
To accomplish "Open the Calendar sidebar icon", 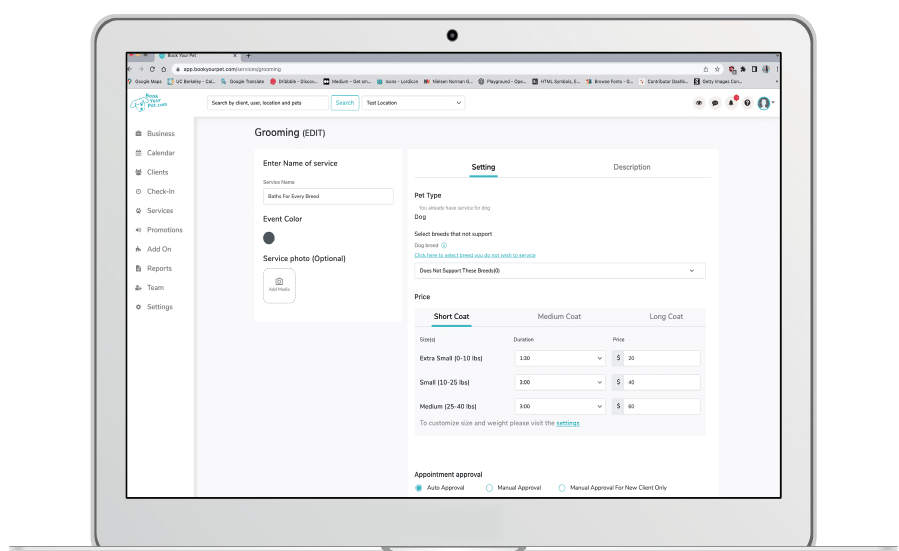I will 138,153.
